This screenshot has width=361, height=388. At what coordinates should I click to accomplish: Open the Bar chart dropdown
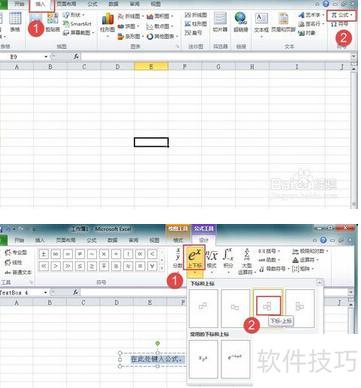[x=131, y=36]
